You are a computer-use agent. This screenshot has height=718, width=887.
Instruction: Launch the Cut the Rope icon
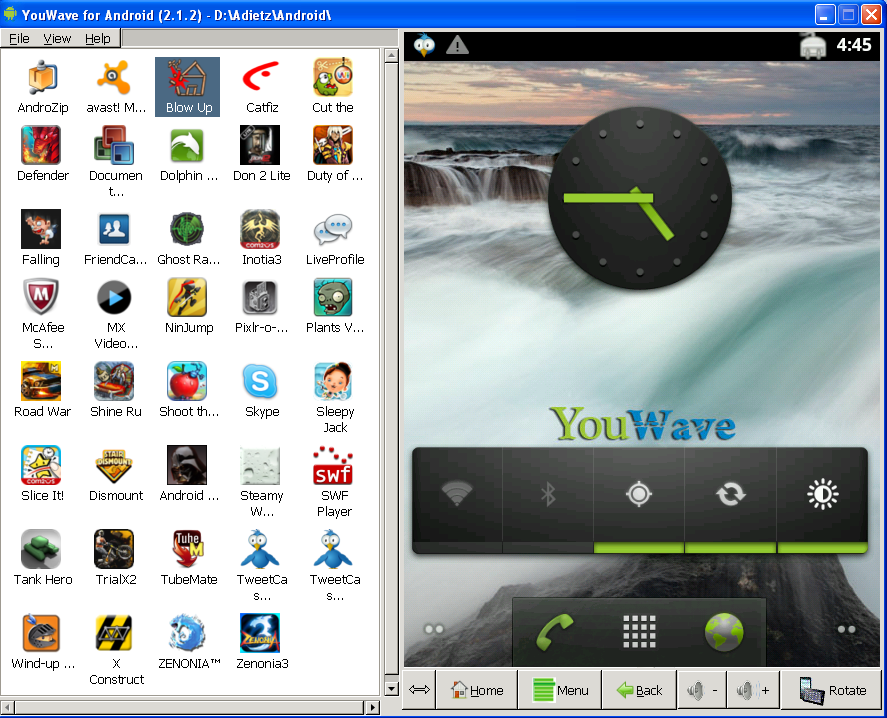coord(333,78)
